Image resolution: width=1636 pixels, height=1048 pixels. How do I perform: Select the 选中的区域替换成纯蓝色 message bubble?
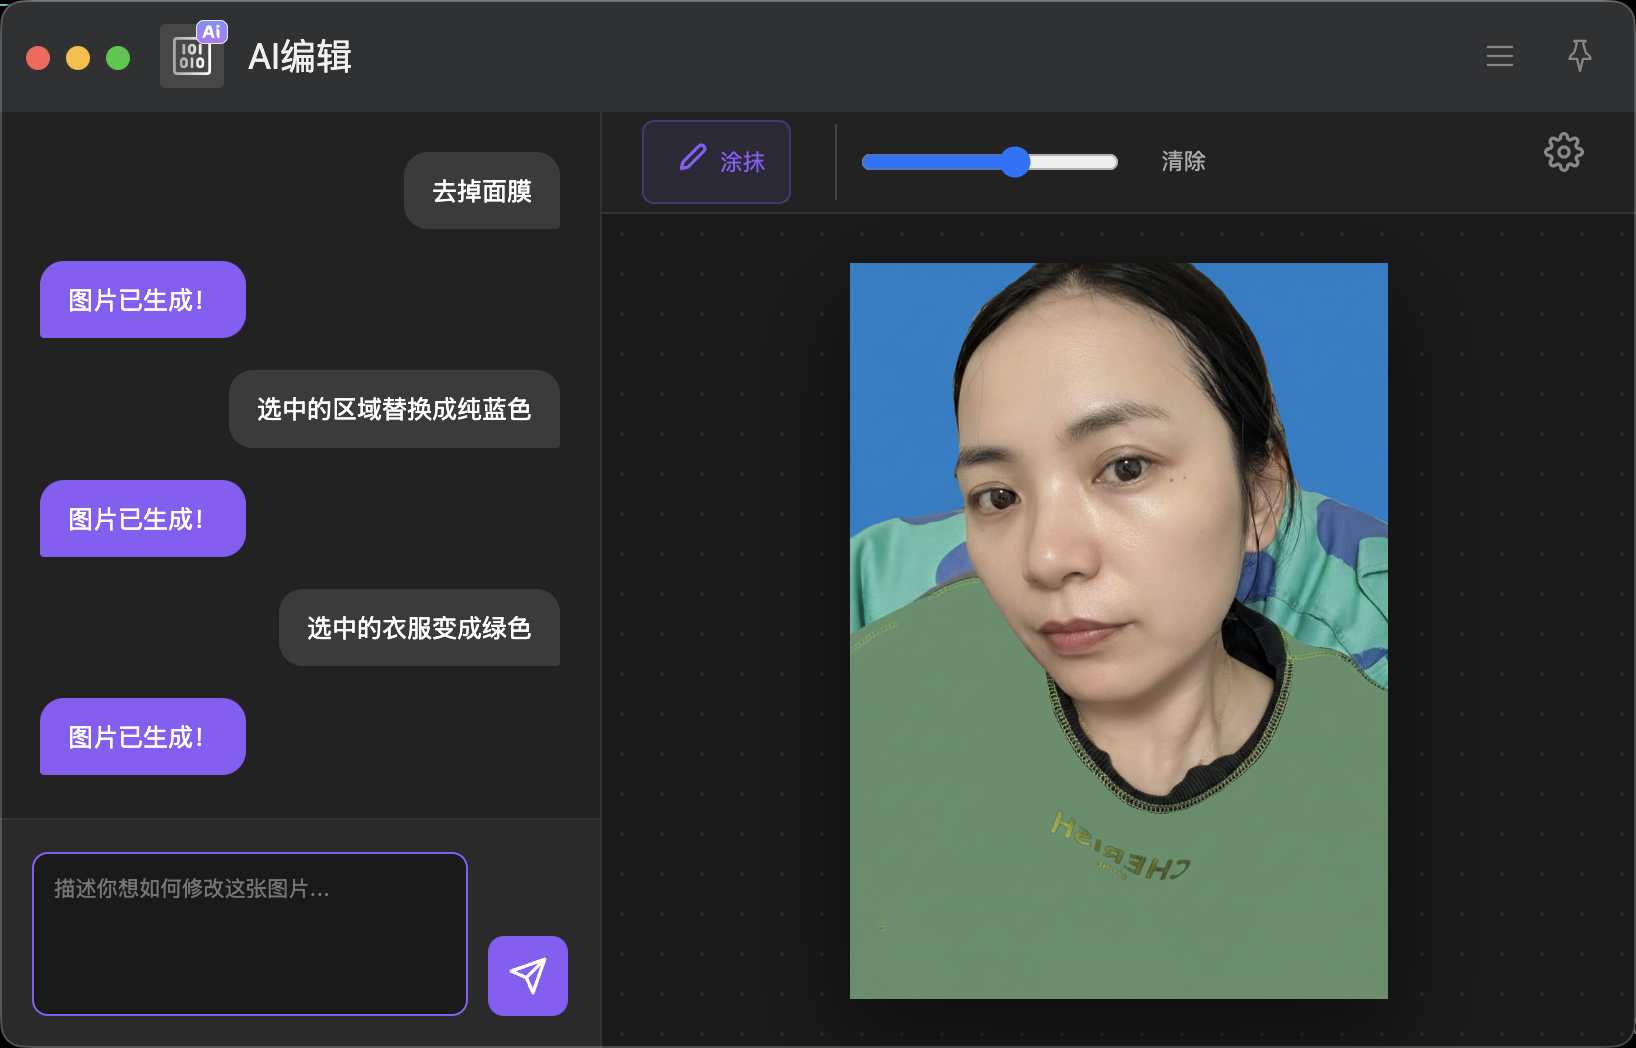click(x=394, y=409)
